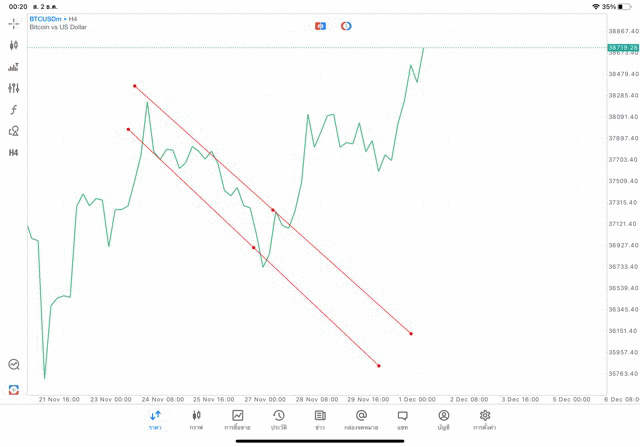Screen dimensions: 640x447
Task: Switch to the ราคา (Quotes) tab
Action: 155,419
